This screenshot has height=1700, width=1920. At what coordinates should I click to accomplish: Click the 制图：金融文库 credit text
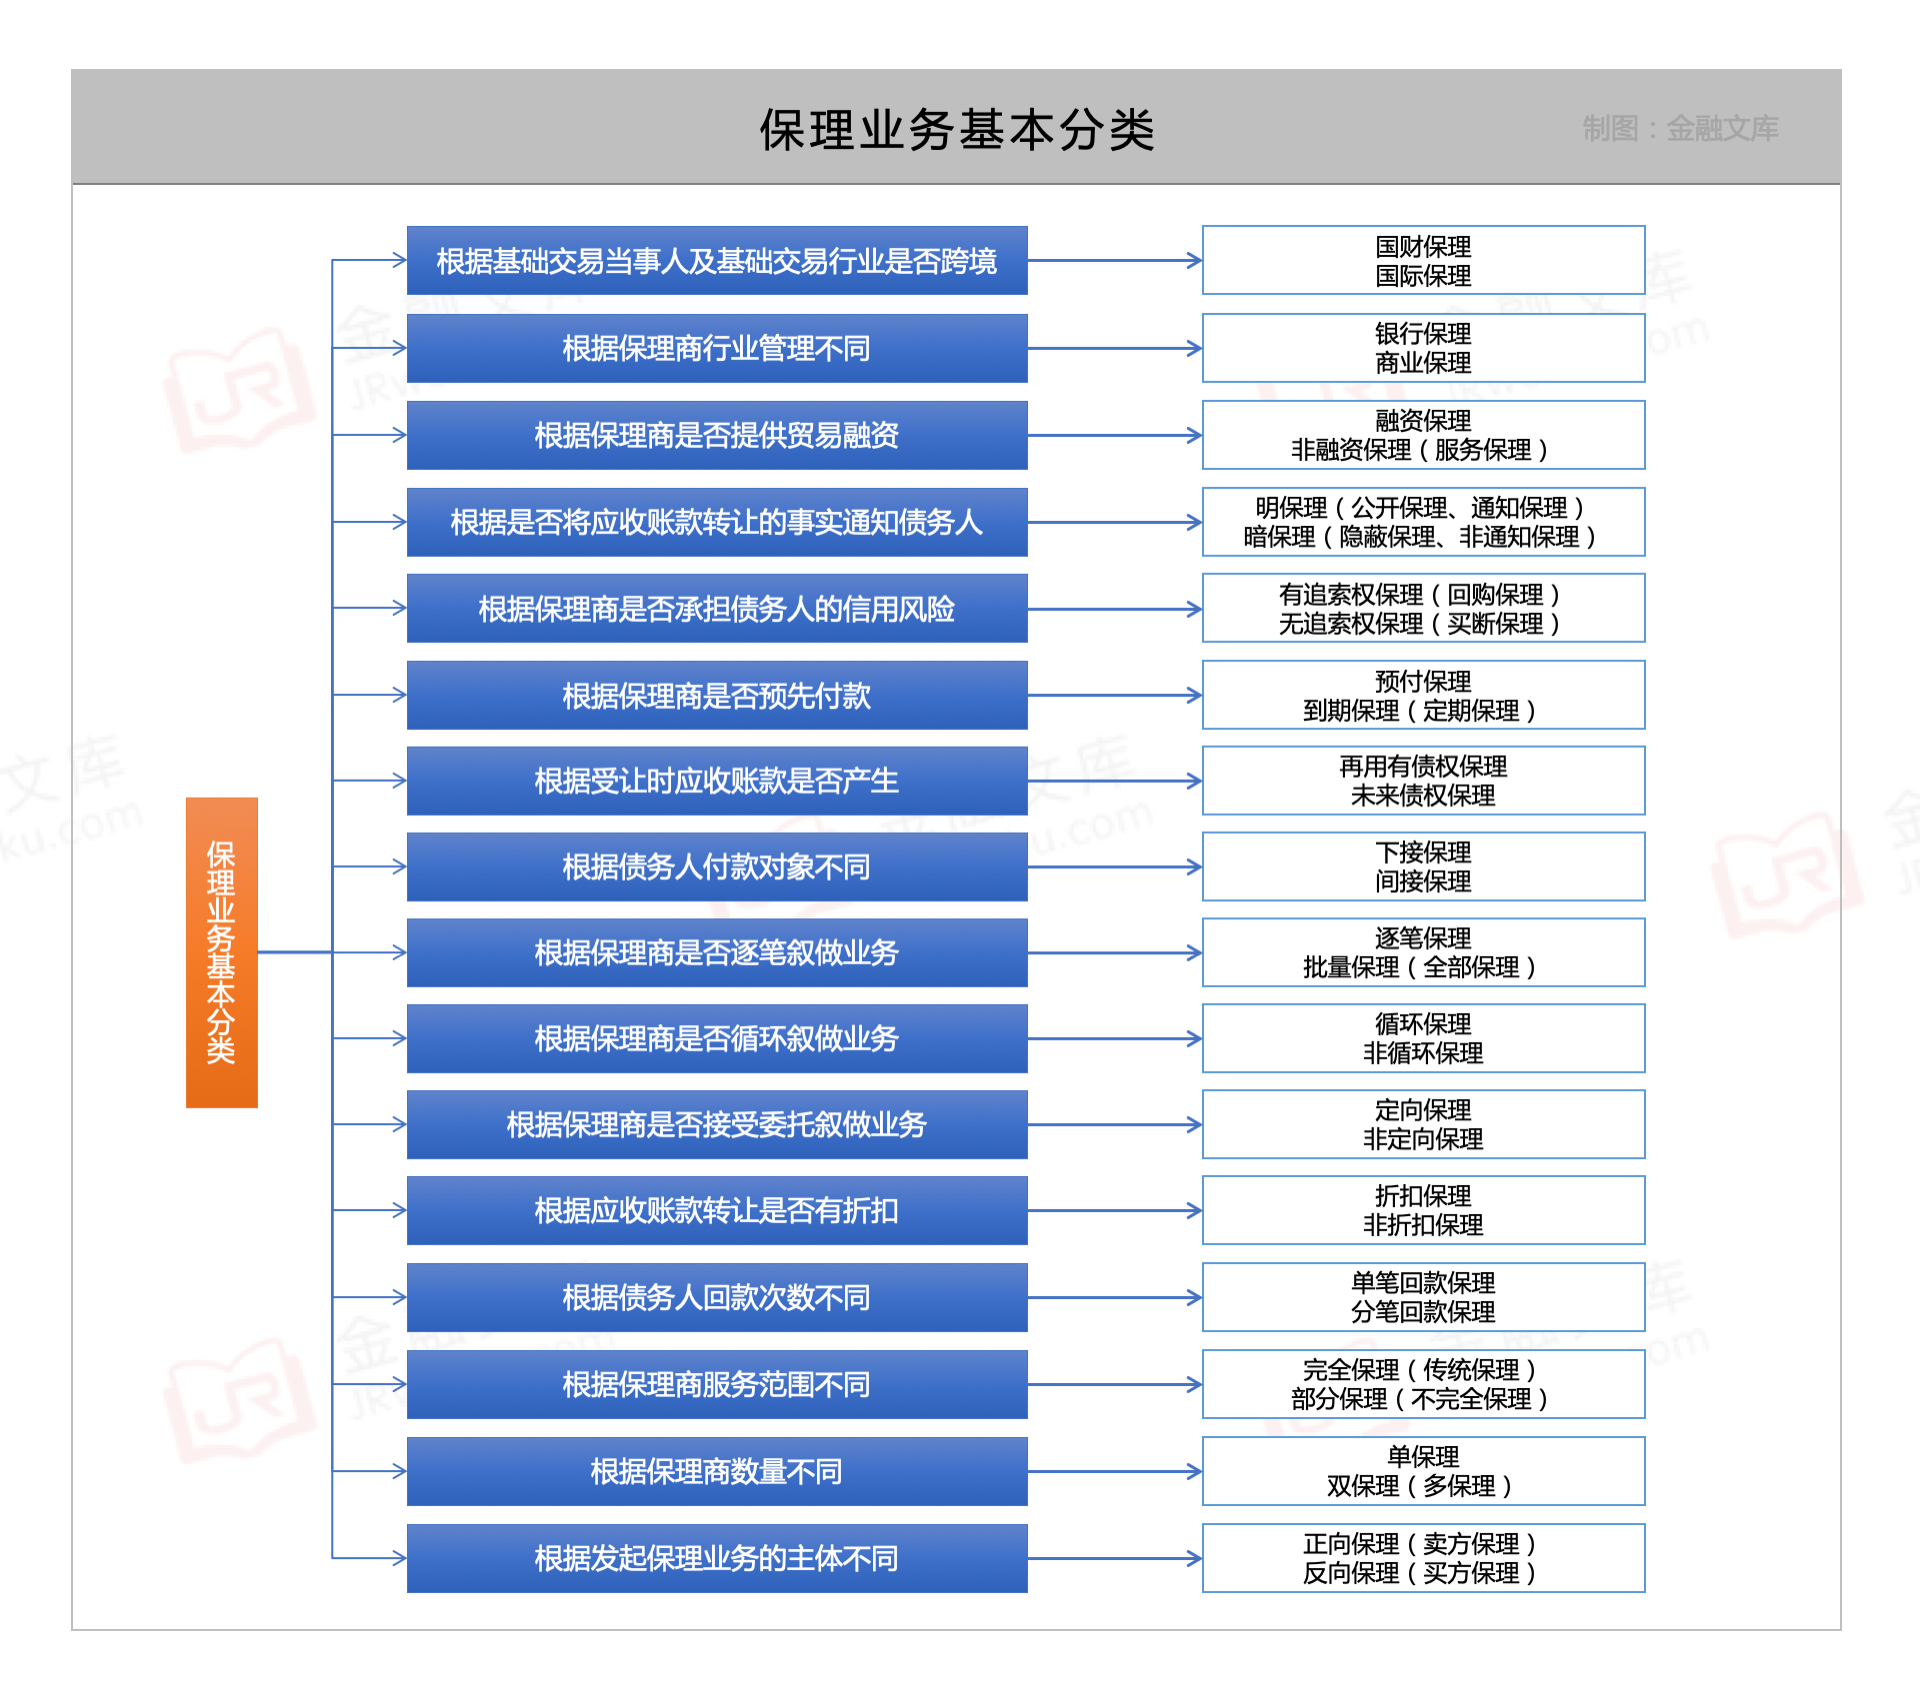tap(1683, 128)
